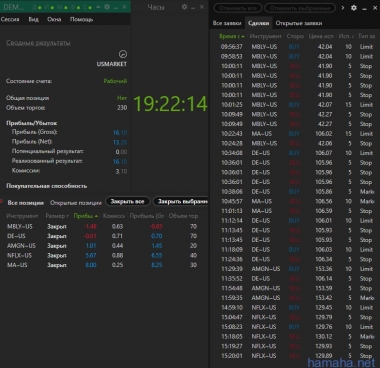Image resolution: width=380 pixels, height=368 pixels.
Task: Open the Сессия menu
Action: (x=10, y=19)
